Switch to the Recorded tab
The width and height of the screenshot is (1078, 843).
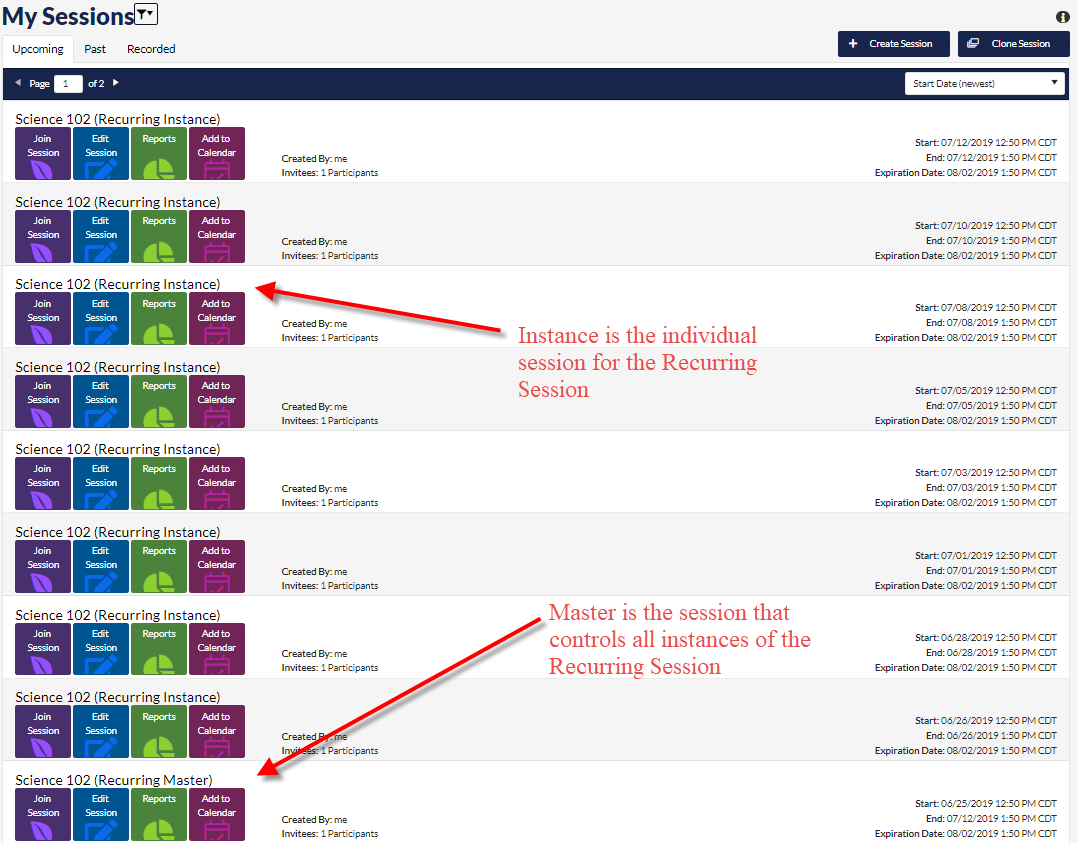pyautogui.click(x=151, y=49)
